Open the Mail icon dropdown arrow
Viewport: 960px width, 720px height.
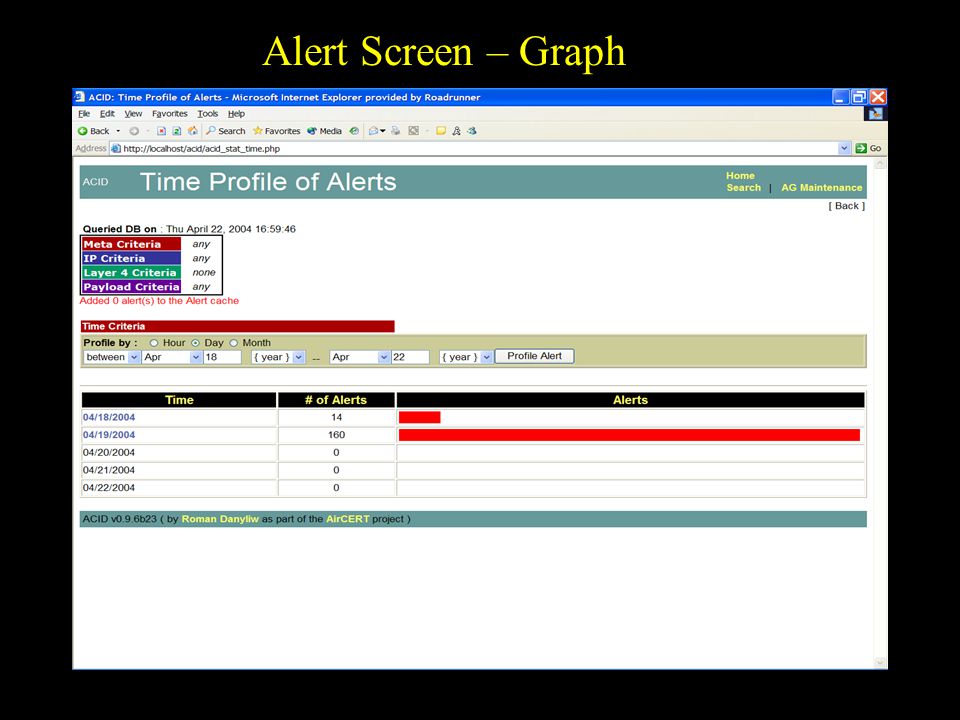click(383, 131)
